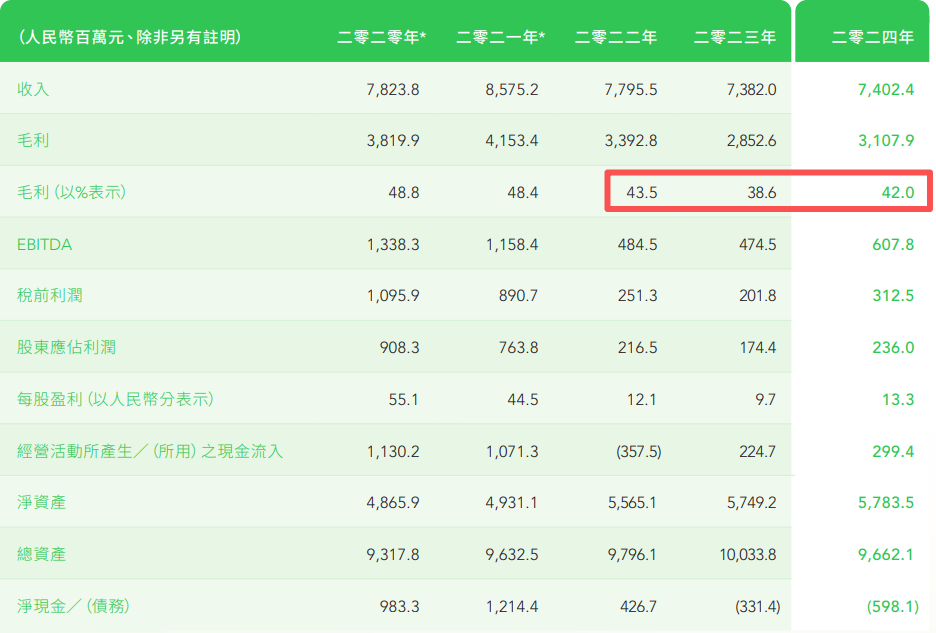Select the 7,402.4 revenue figure for 2024
This screenshot has height=633, width=936.
[x=886, y=90]
